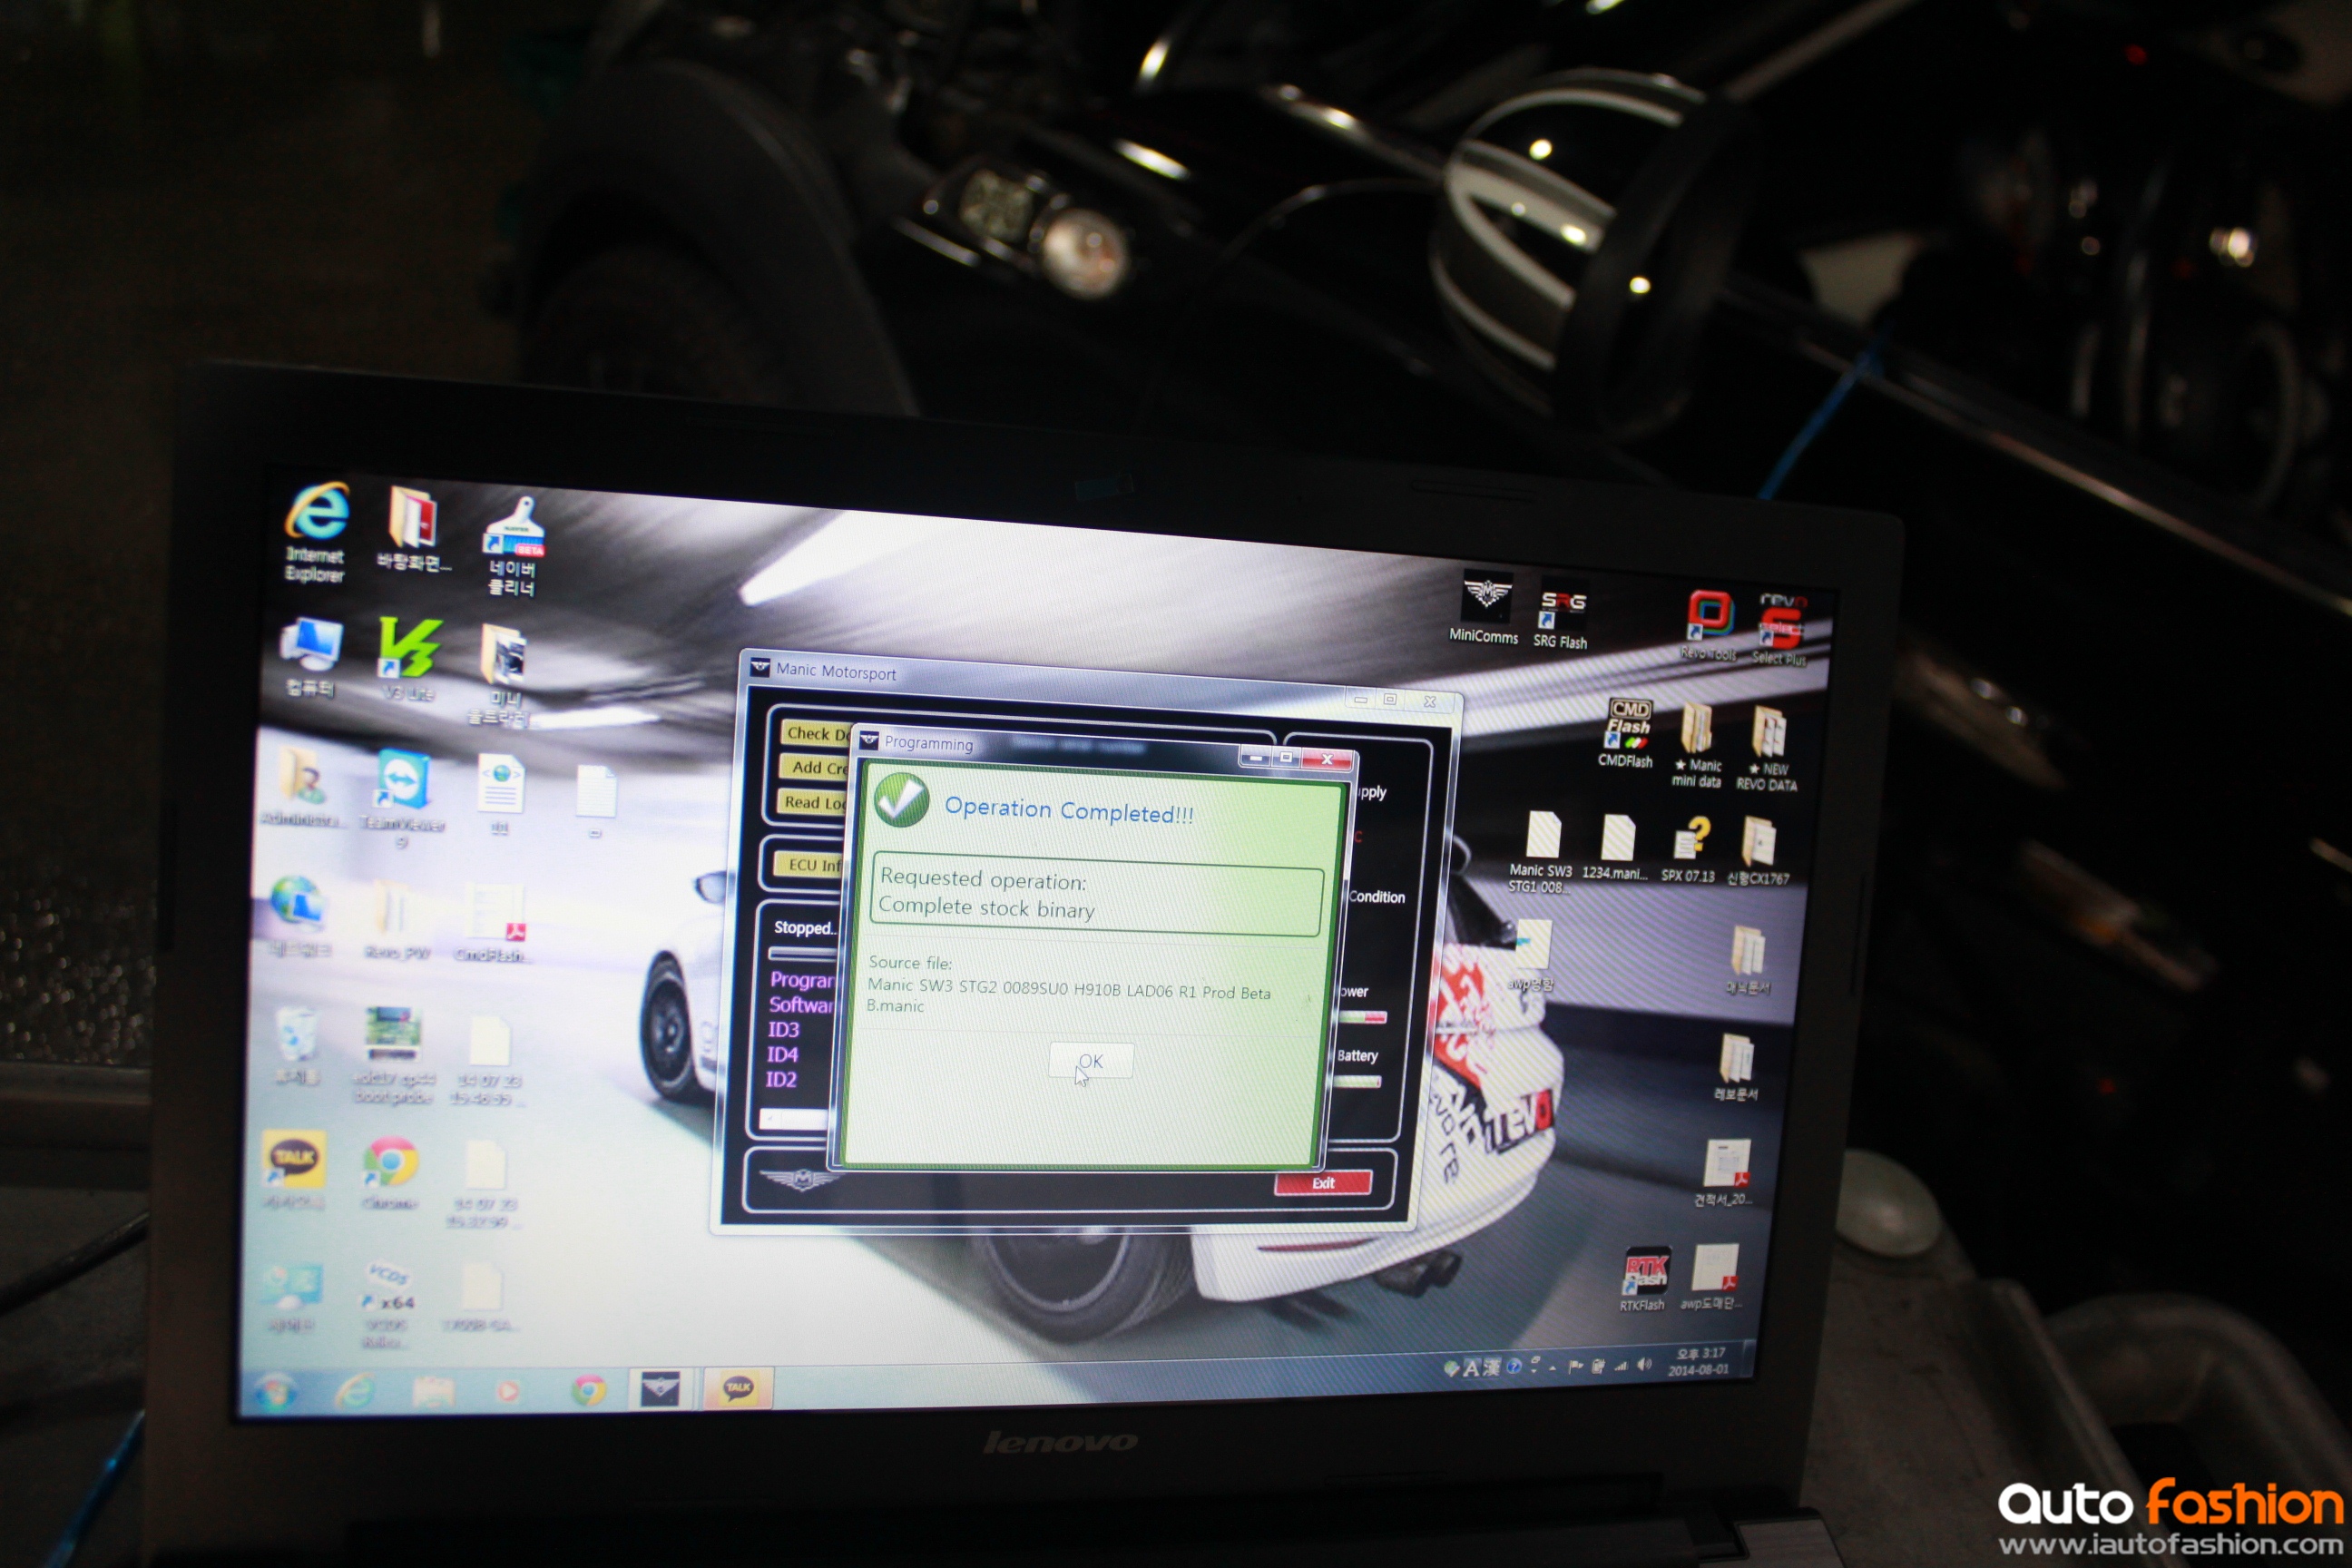The width and height of the screenshot is (2352, 1568).
Task: Open the TeamViewer 9 desktop shortcut
Action: [x=403, y=799]
